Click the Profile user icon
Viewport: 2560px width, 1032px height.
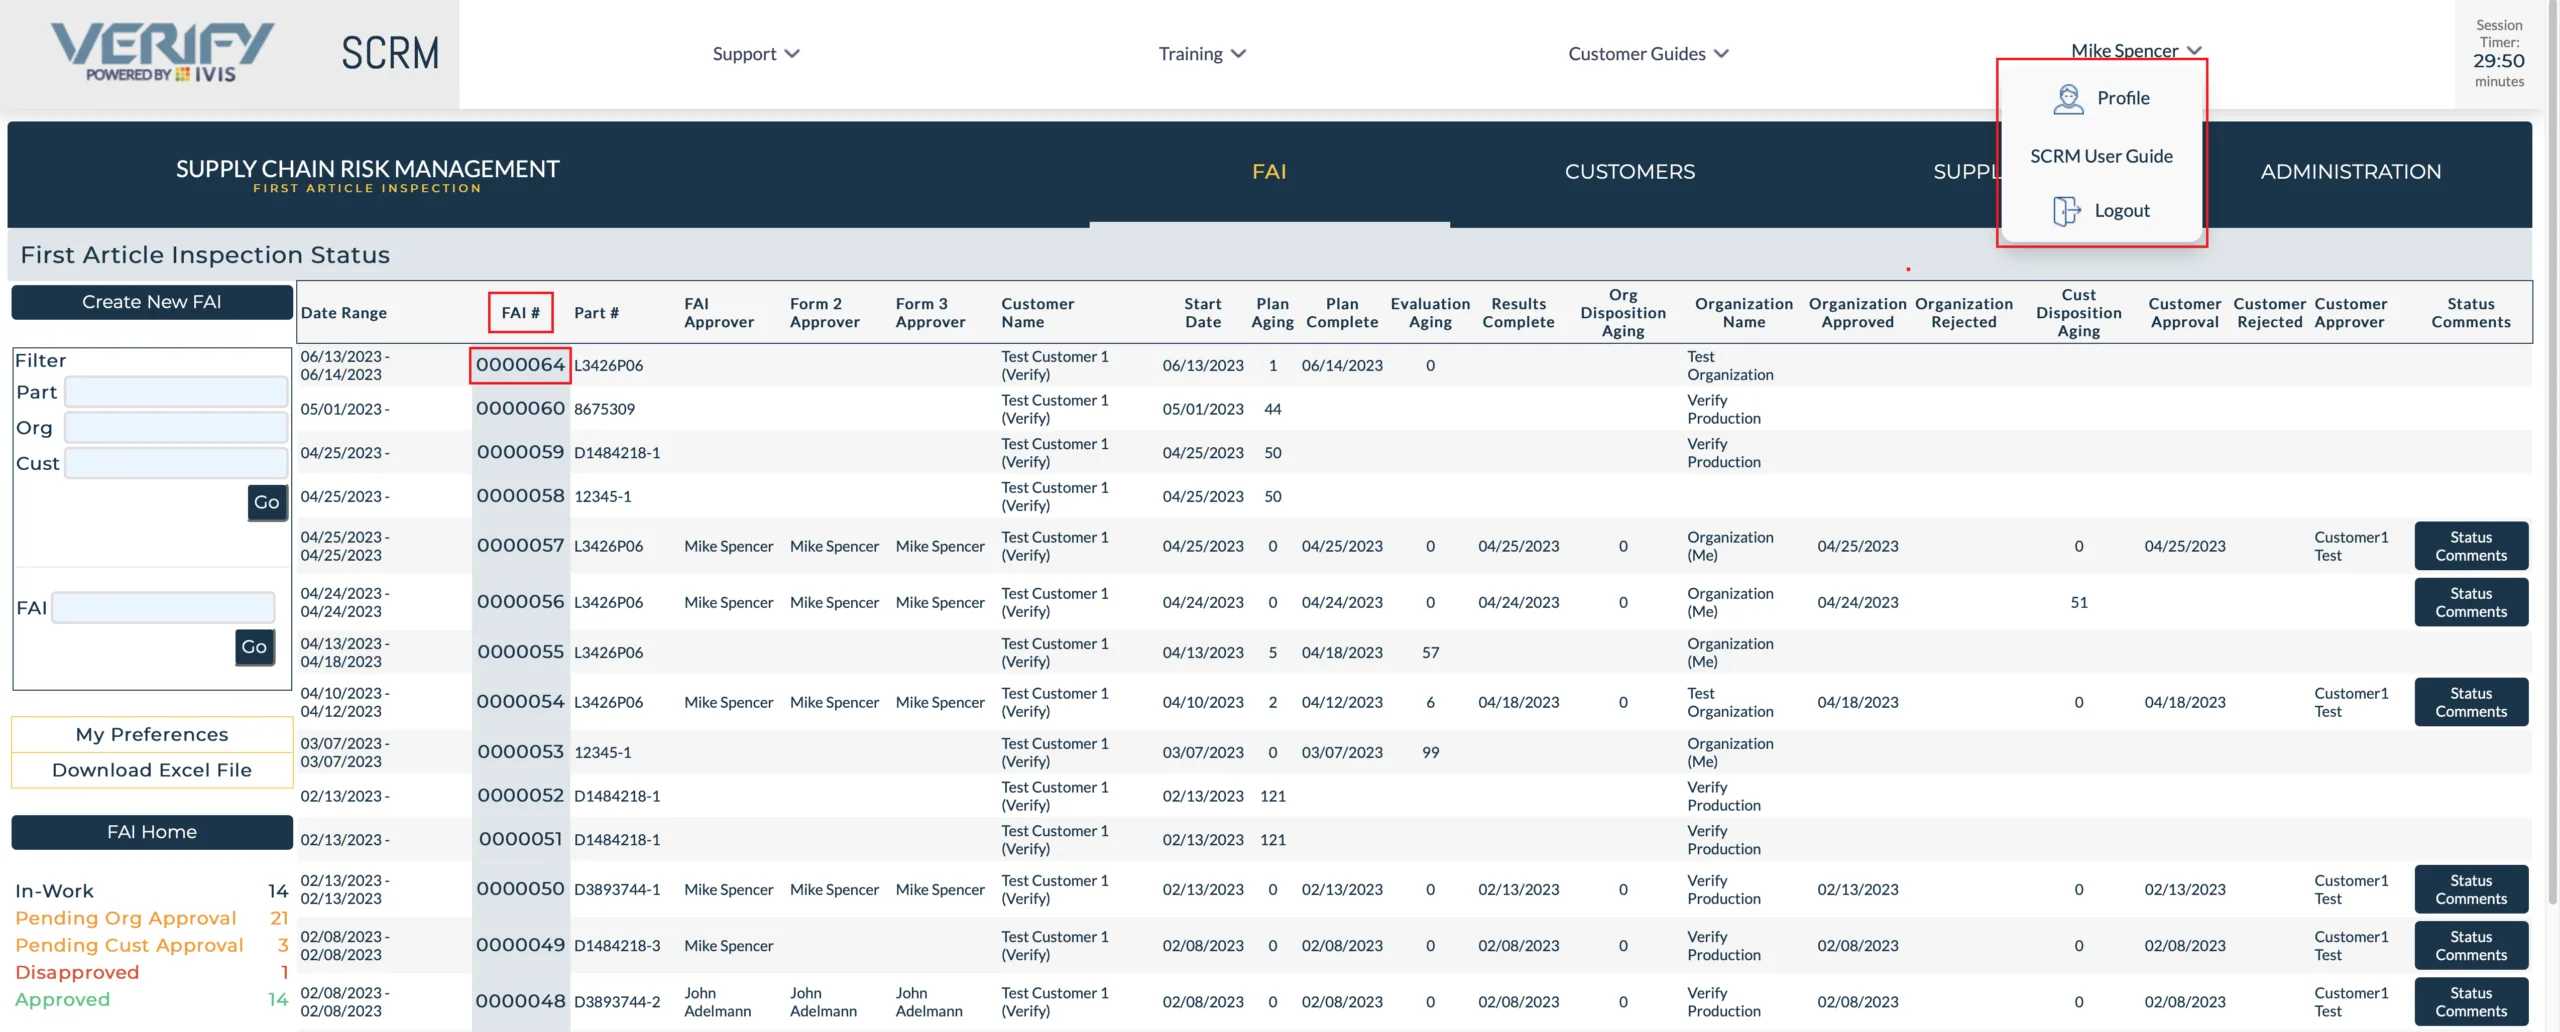click(2068, 98)
